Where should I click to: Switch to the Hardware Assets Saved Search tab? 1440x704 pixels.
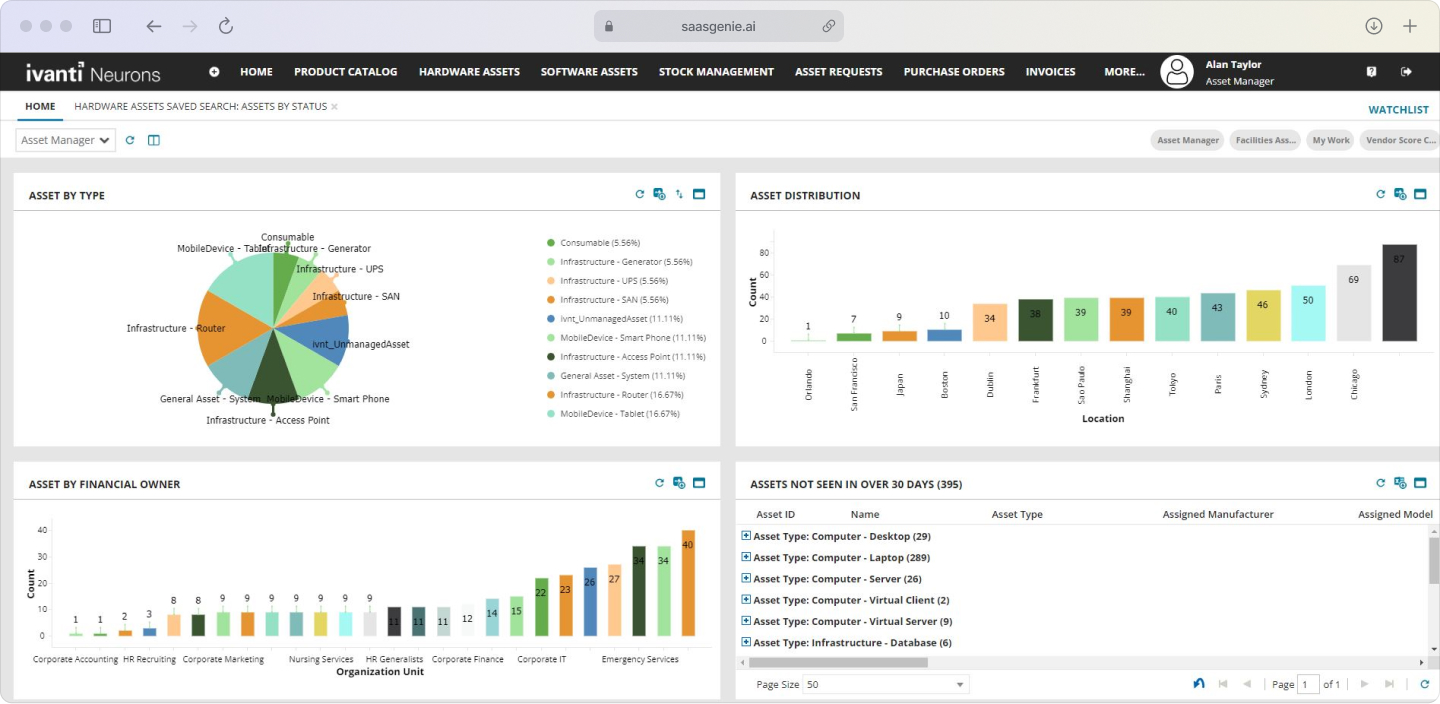[x=200, y=106]
